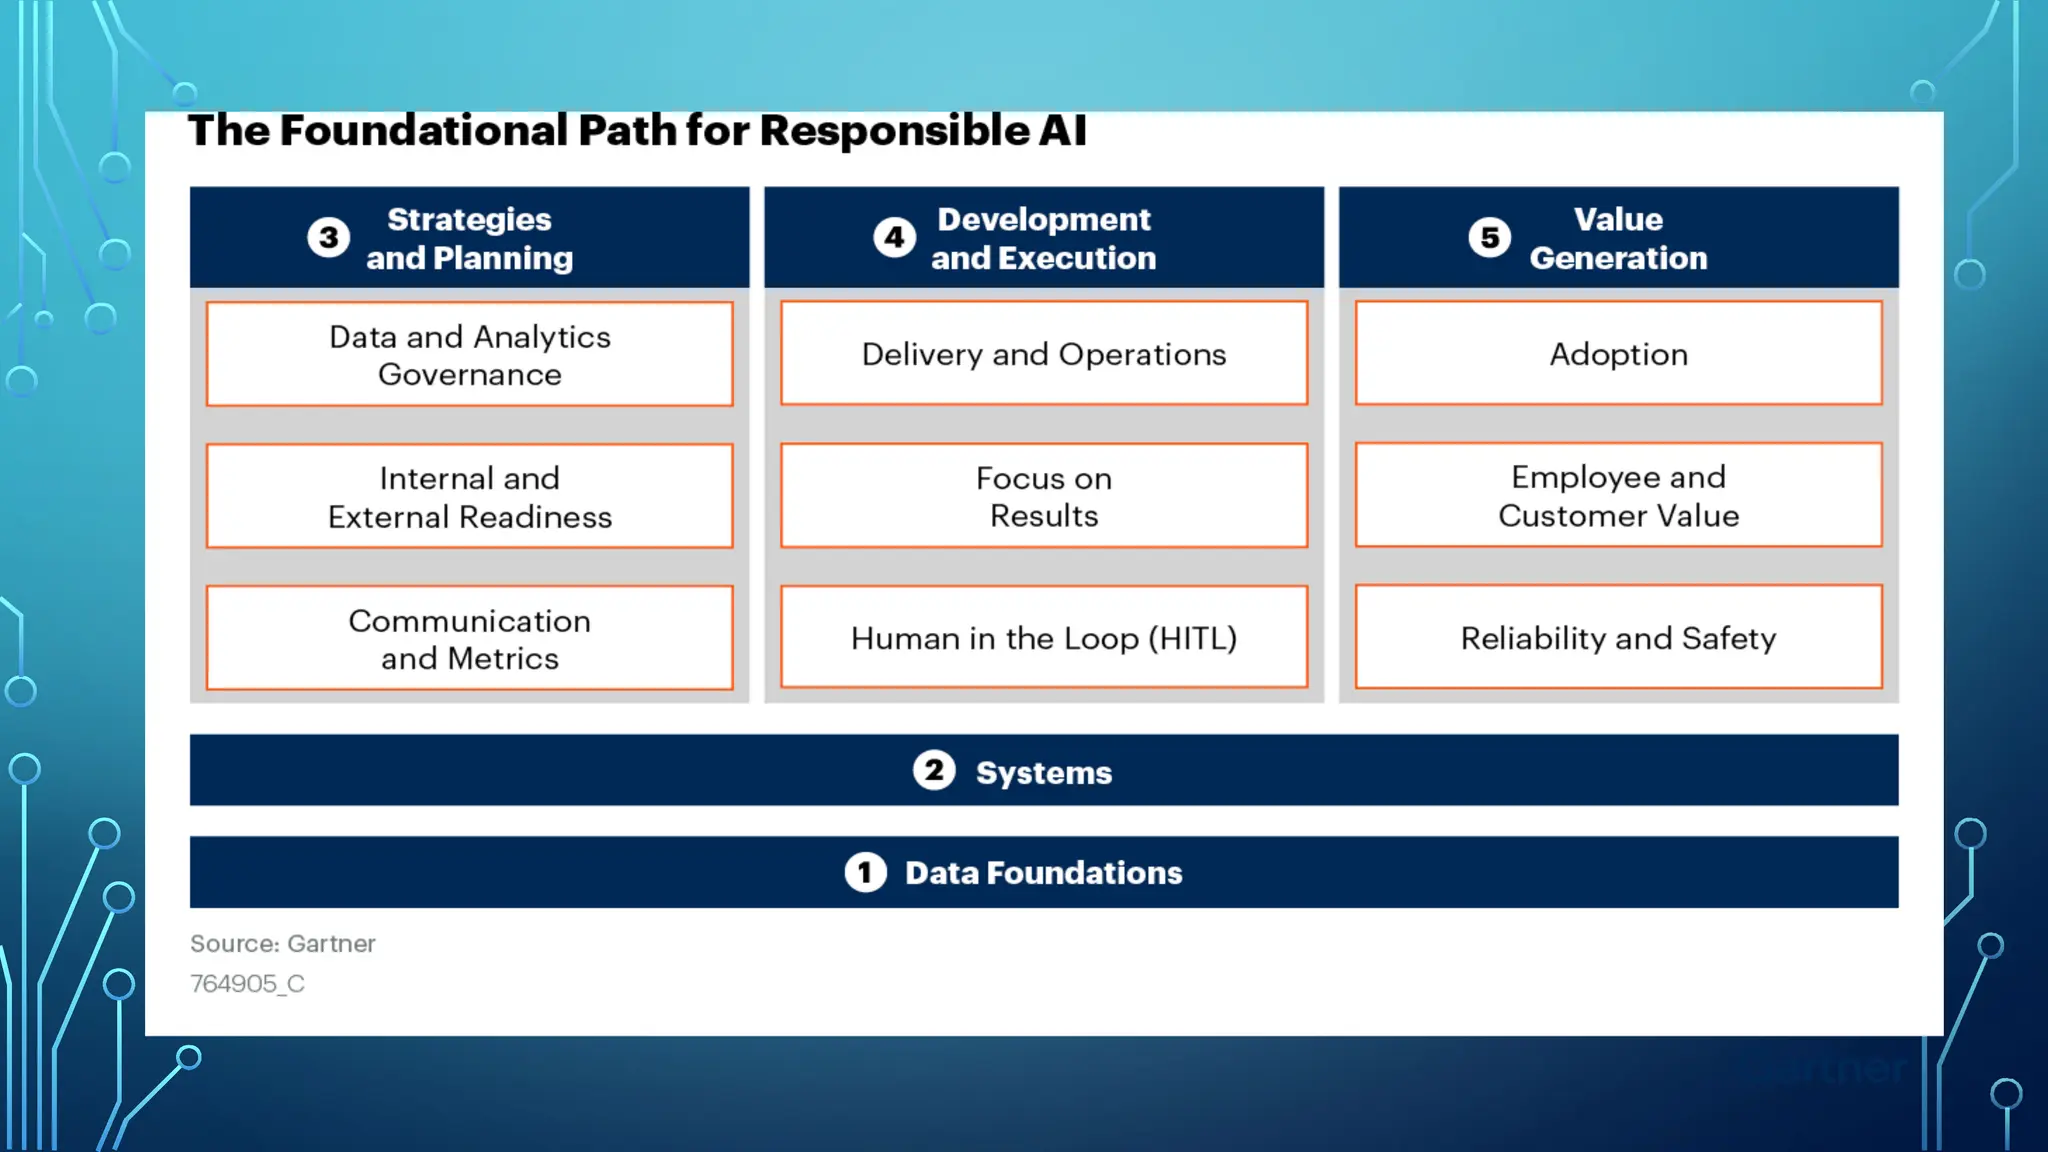The height and width of the screenshot is (1152, 2048).
Task: Select the Strategies and Planning header
Action: click(469, 238)
